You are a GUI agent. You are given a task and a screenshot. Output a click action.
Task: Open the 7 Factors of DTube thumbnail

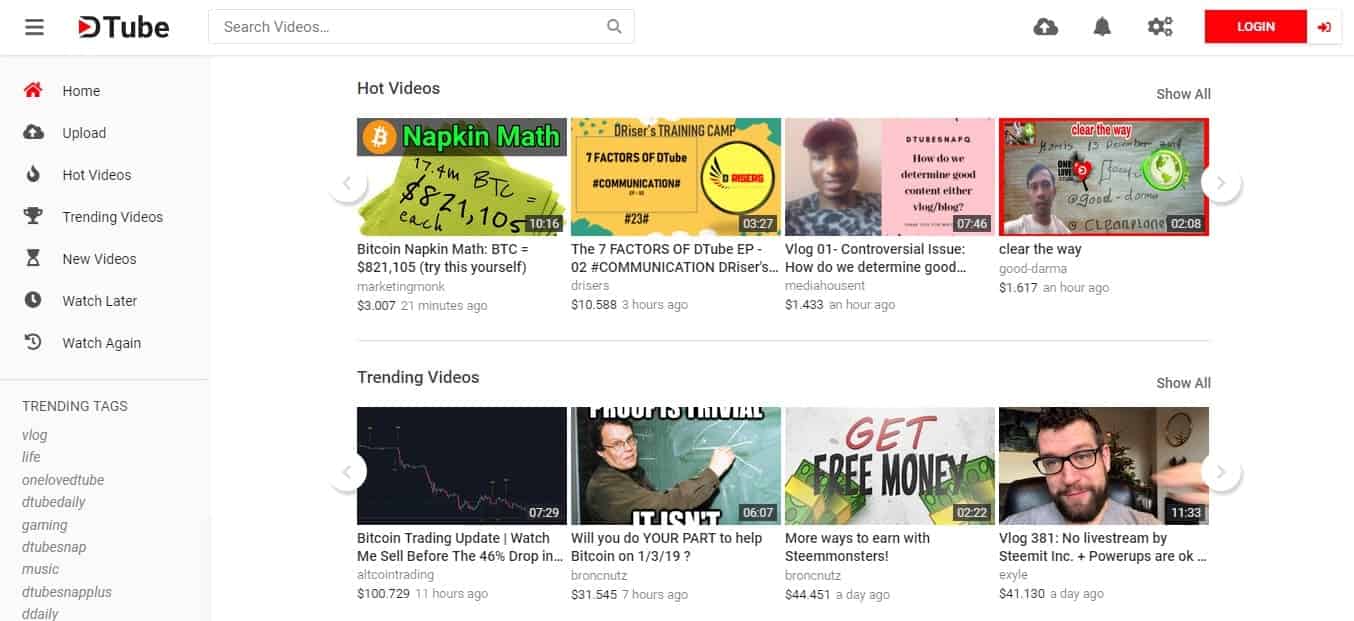point(676,177)
